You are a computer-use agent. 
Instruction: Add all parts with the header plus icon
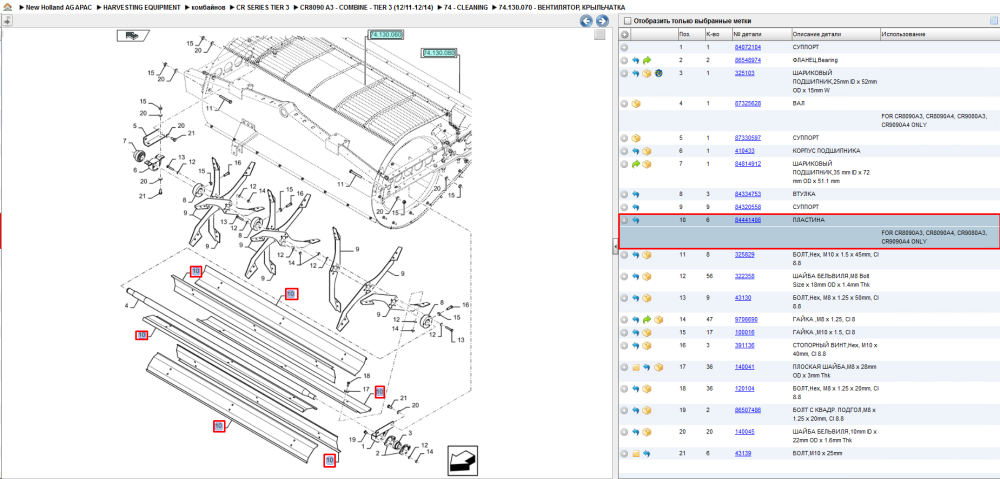point(624,34)
